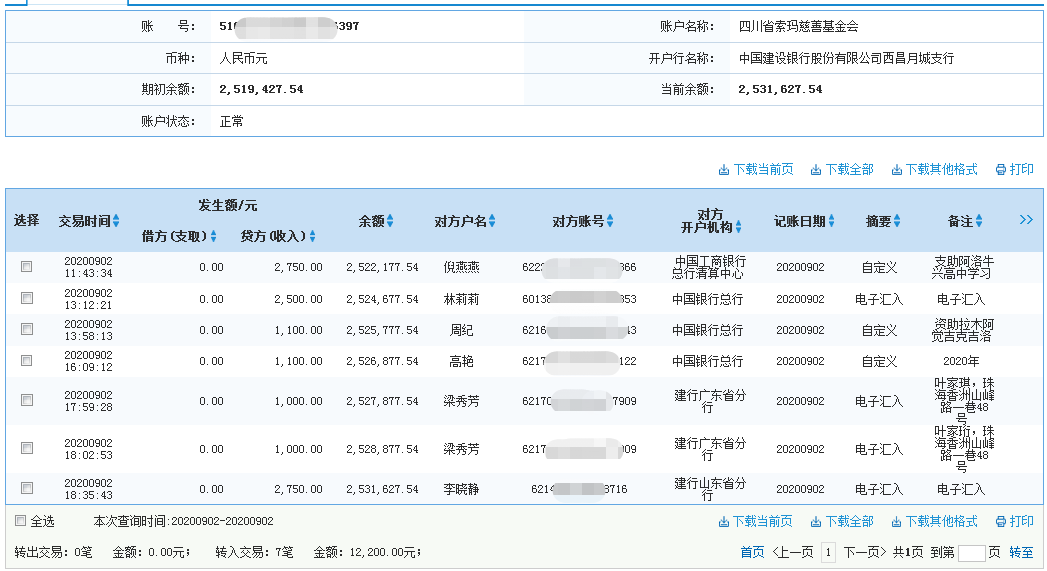Select the 周纪 transaction checkbox

tap(27, 329)
